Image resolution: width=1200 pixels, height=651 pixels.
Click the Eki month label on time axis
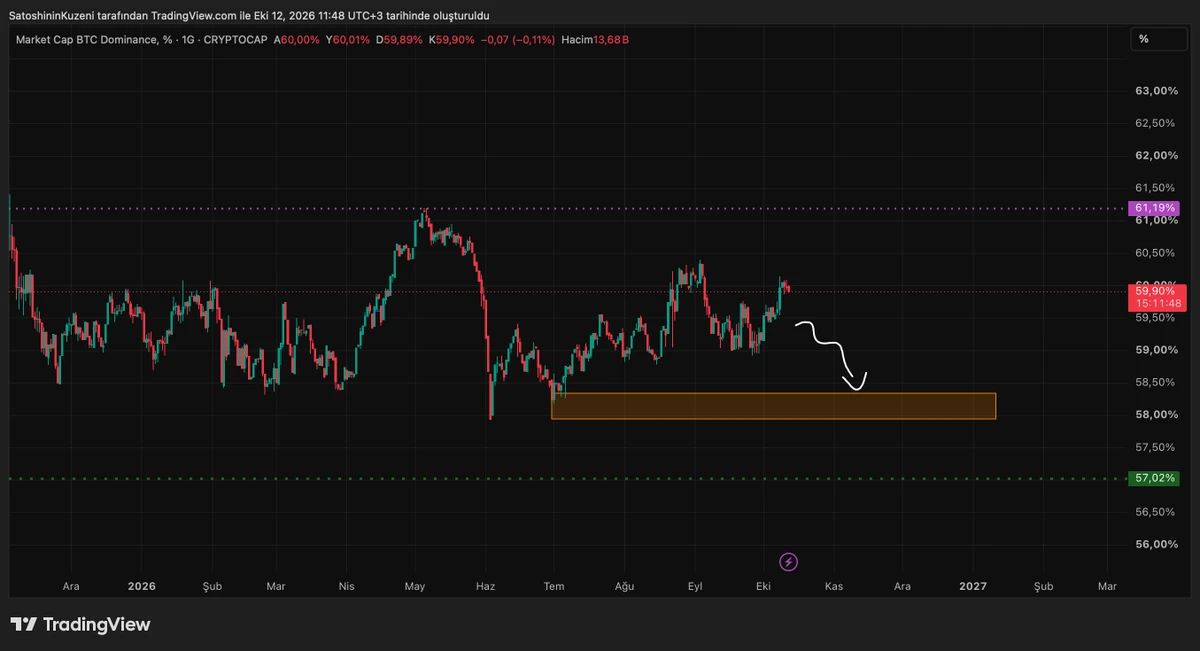click(764, 586)
